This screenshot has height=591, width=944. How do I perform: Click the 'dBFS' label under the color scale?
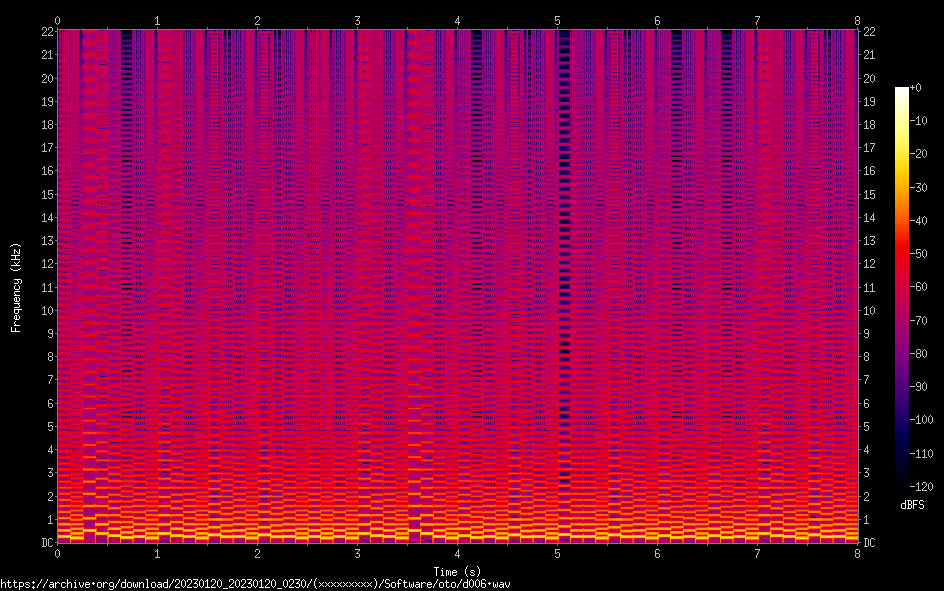point(911,505)
